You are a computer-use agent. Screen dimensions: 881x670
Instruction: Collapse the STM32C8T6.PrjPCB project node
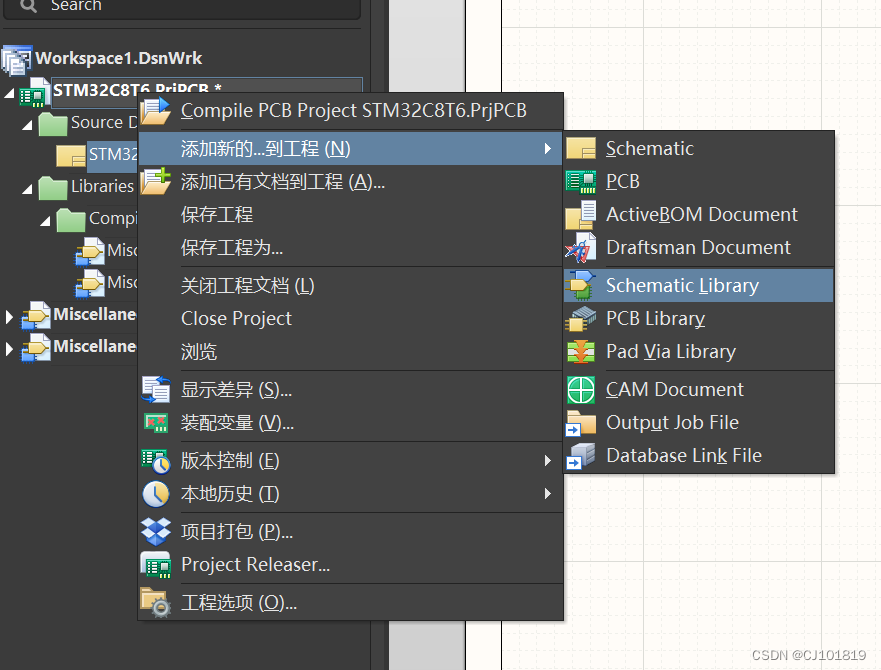point(9,93)
